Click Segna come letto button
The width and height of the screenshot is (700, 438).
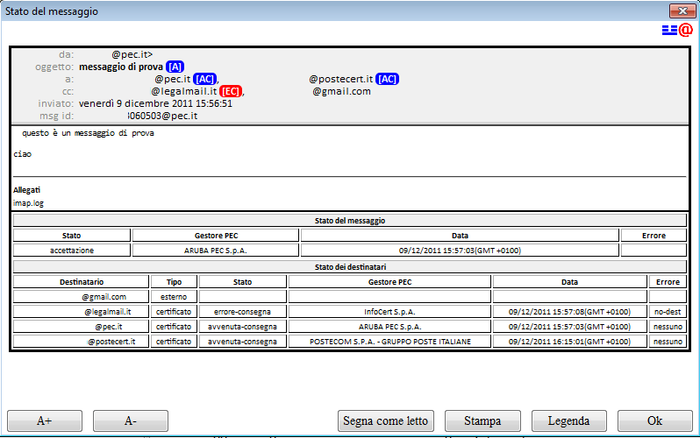click(x=386, y=421)
